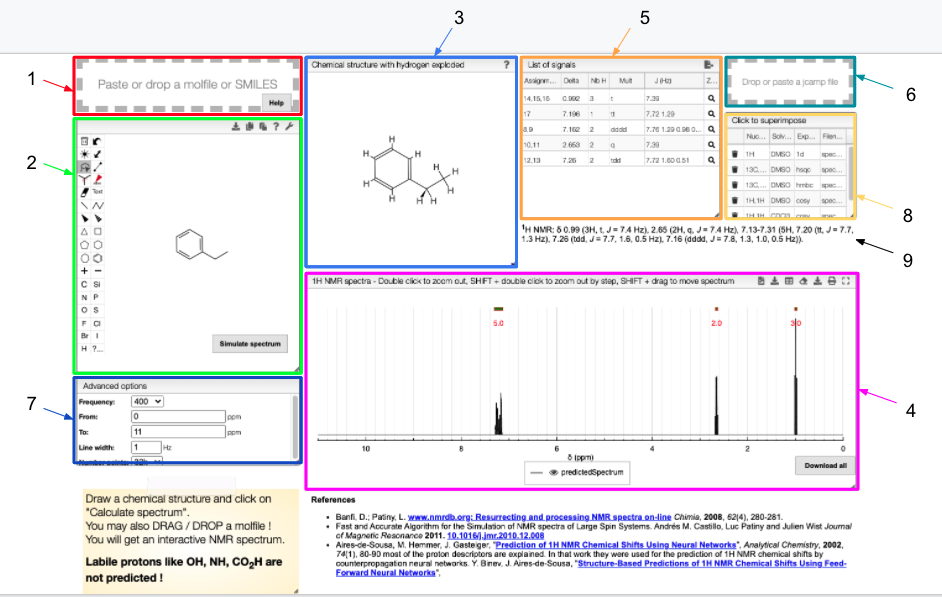Click the export icon in List of signals header
942x597 pixels.
(709, 65)
